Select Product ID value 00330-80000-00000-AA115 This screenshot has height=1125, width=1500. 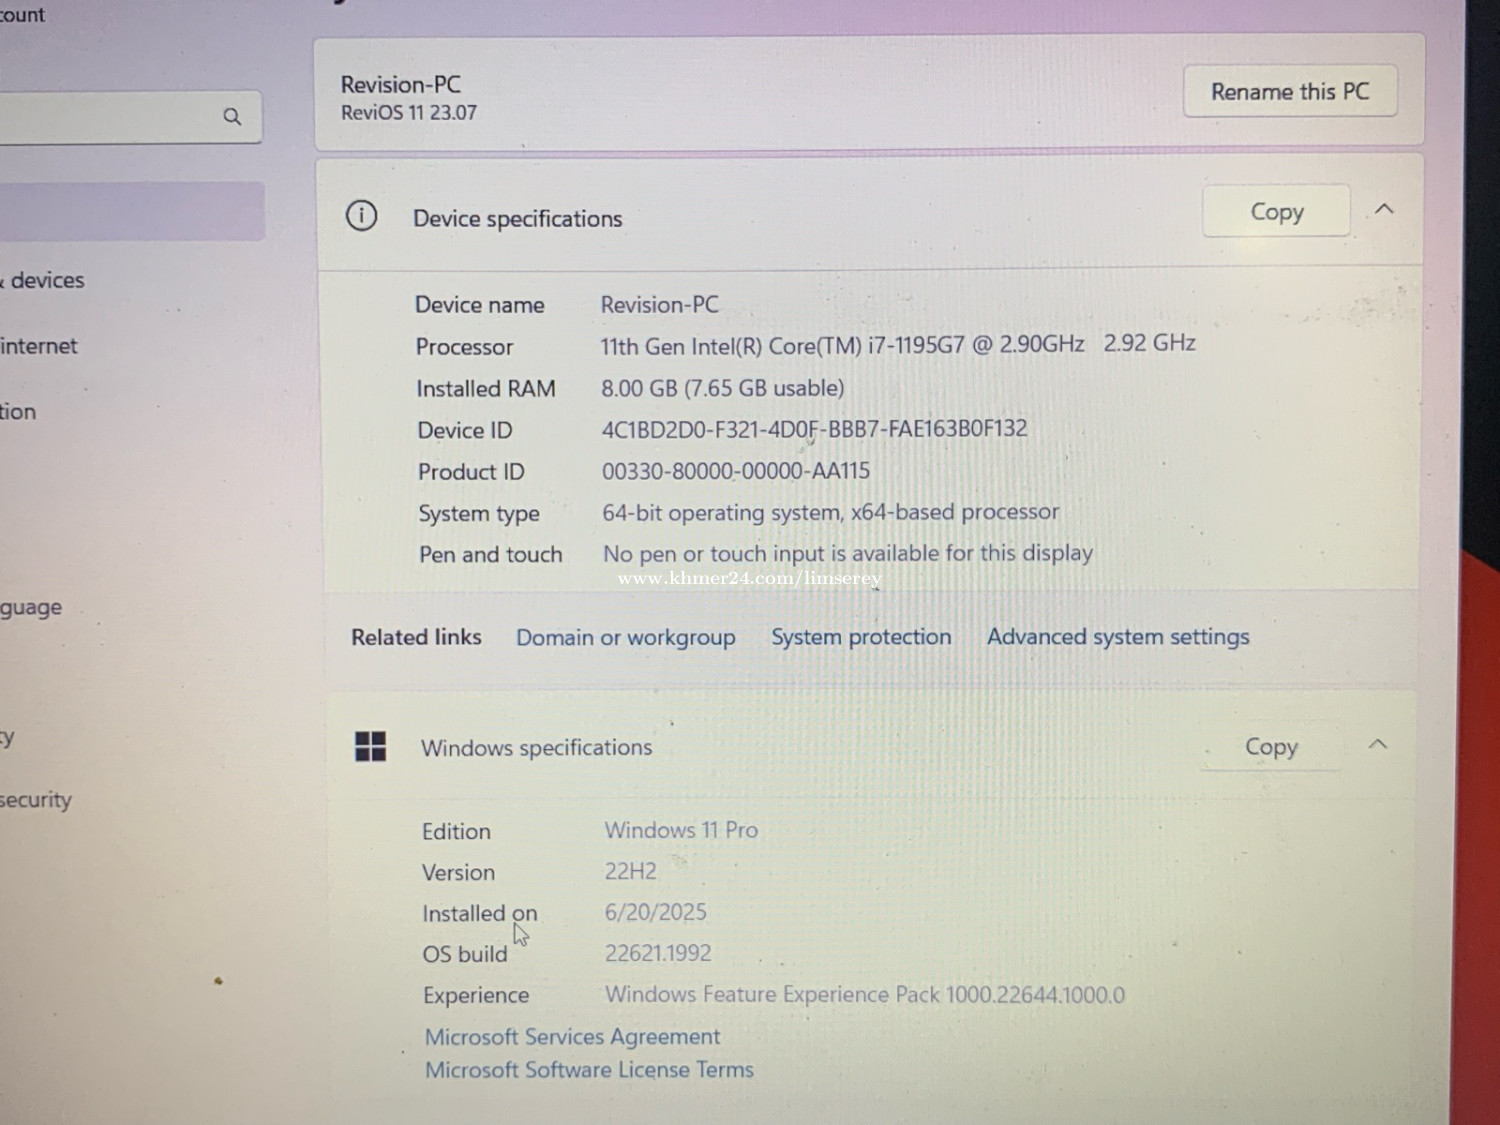736,471
